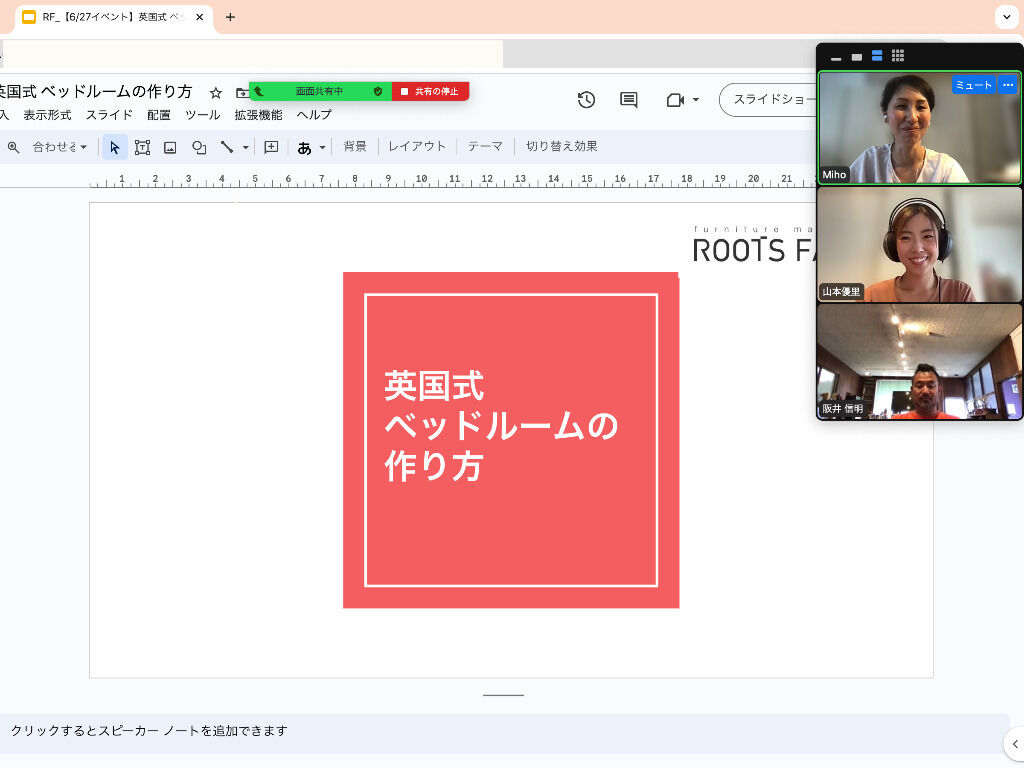Screen dimensions: 1024x768
Task: Show all comments icon
Action: (629, 100)
